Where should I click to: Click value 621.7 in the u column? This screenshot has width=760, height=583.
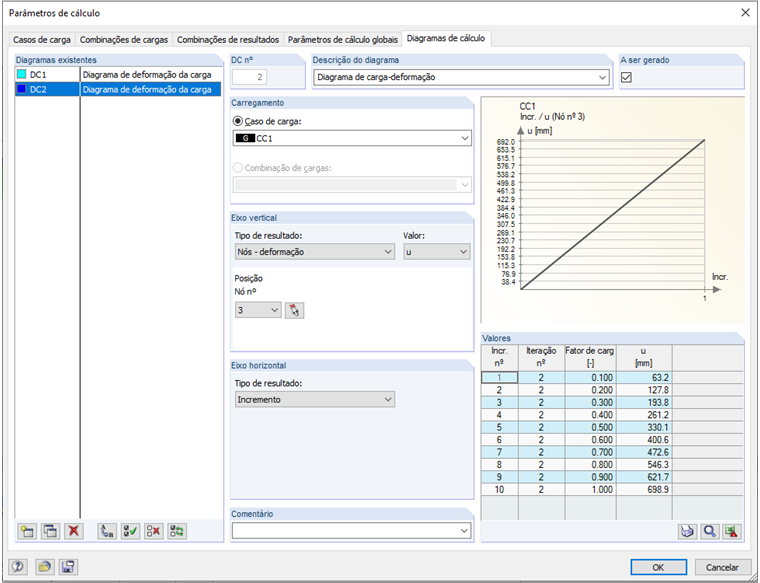pyautogui.click(x=644, y=477)
